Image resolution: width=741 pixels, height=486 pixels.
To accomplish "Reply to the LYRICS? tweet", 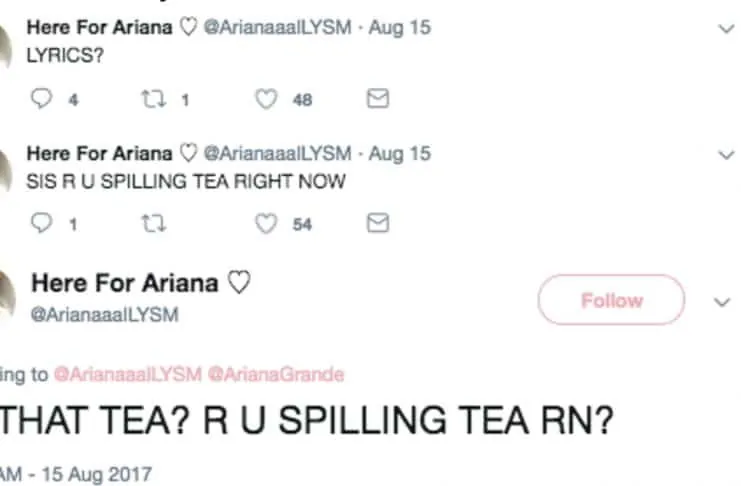I will [x=41, y=99].
